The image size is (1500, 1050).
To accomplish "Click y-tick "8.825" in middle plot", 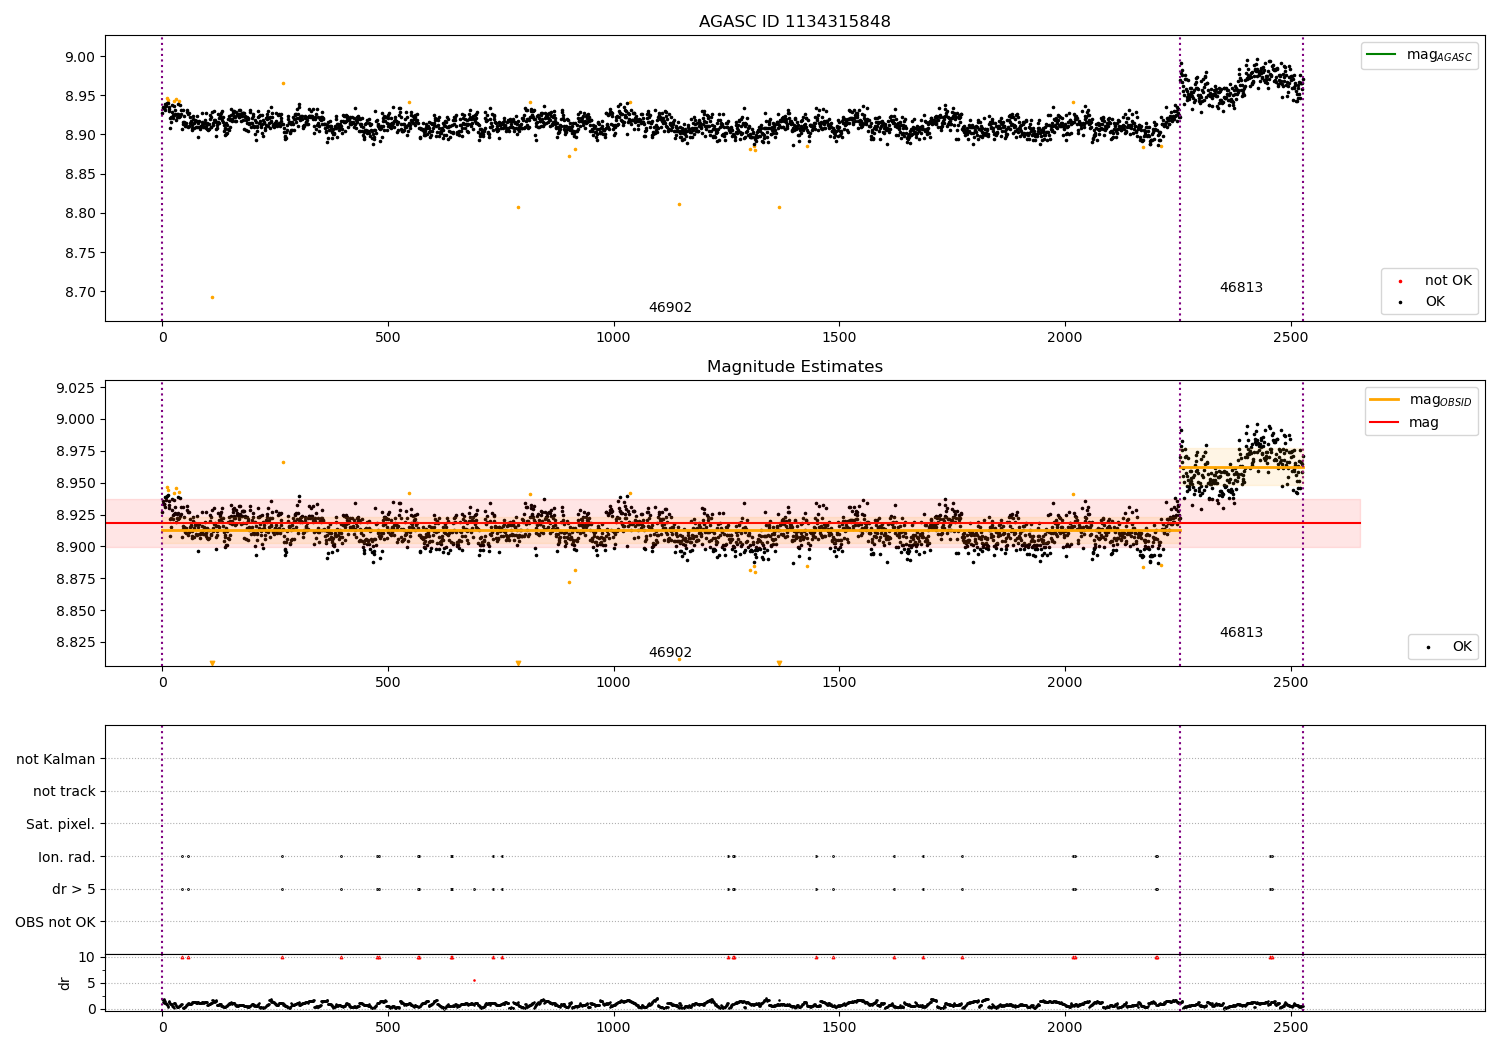I will point(74,643).
